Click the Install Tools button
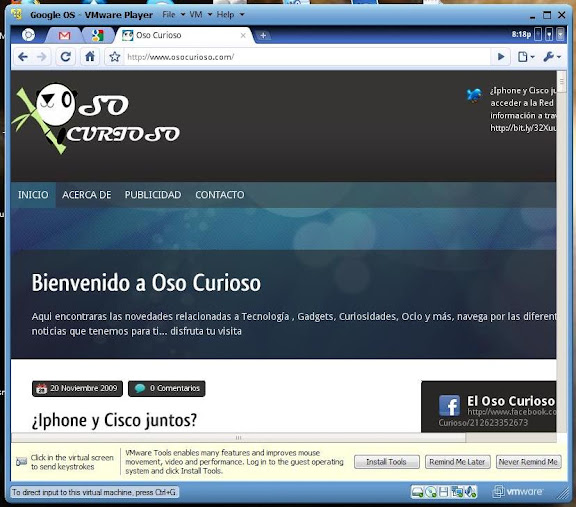The image size is (576, 507). pyautogui.click(x=386, y=462)
